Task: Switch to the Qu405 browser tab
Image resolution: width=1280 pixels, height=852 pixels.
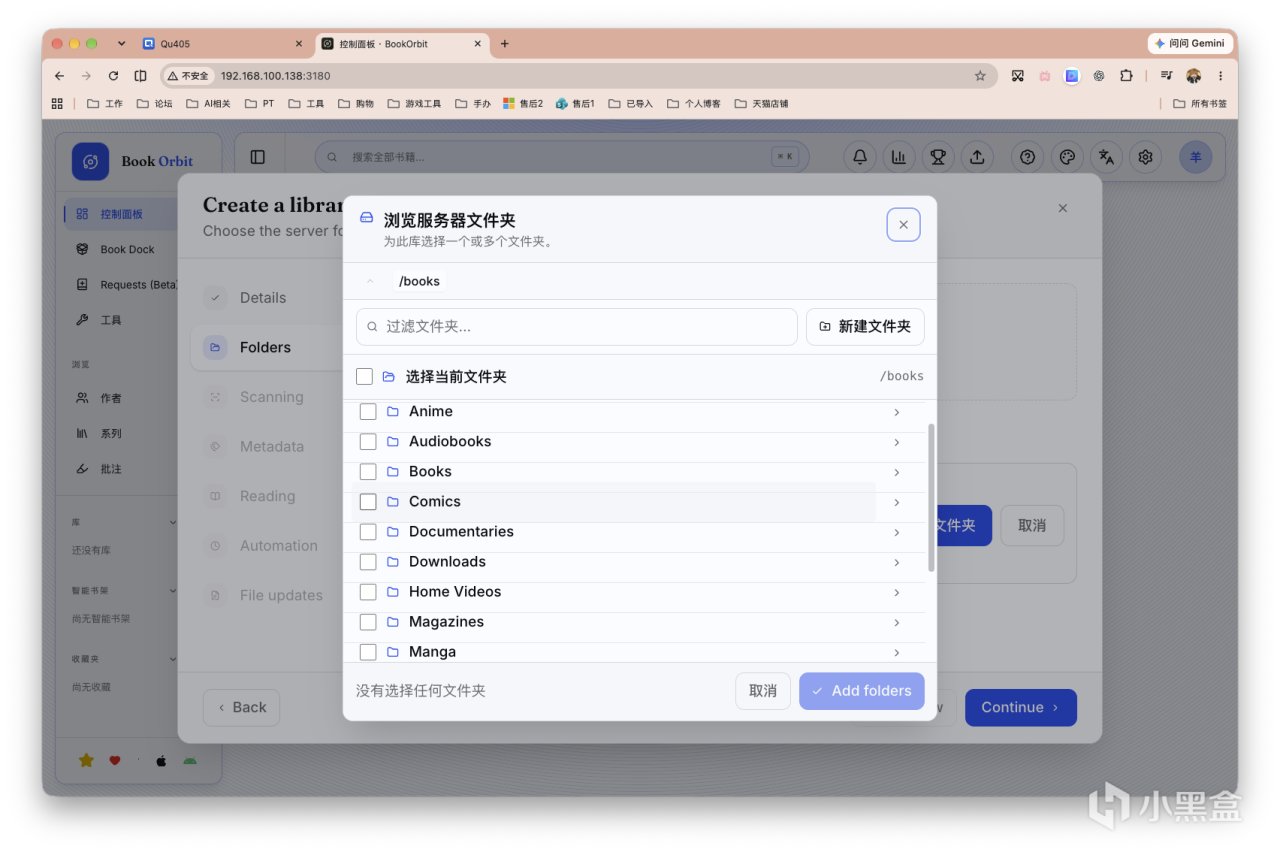Action: (220, 44)
